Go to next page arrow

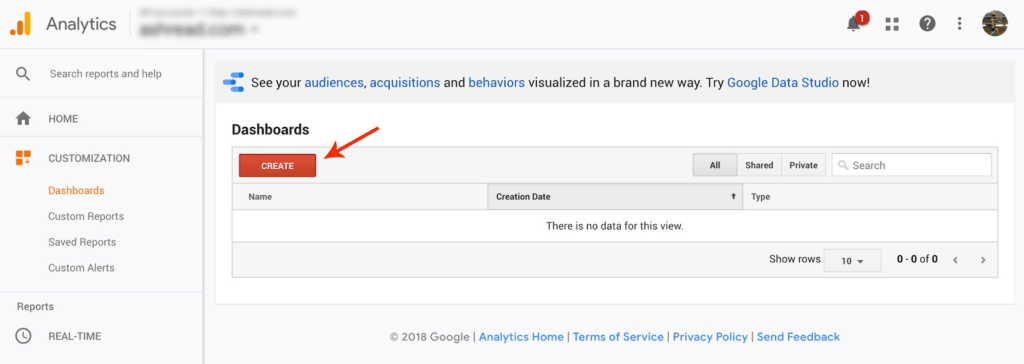pyautogui.click(x=983, y=260)
